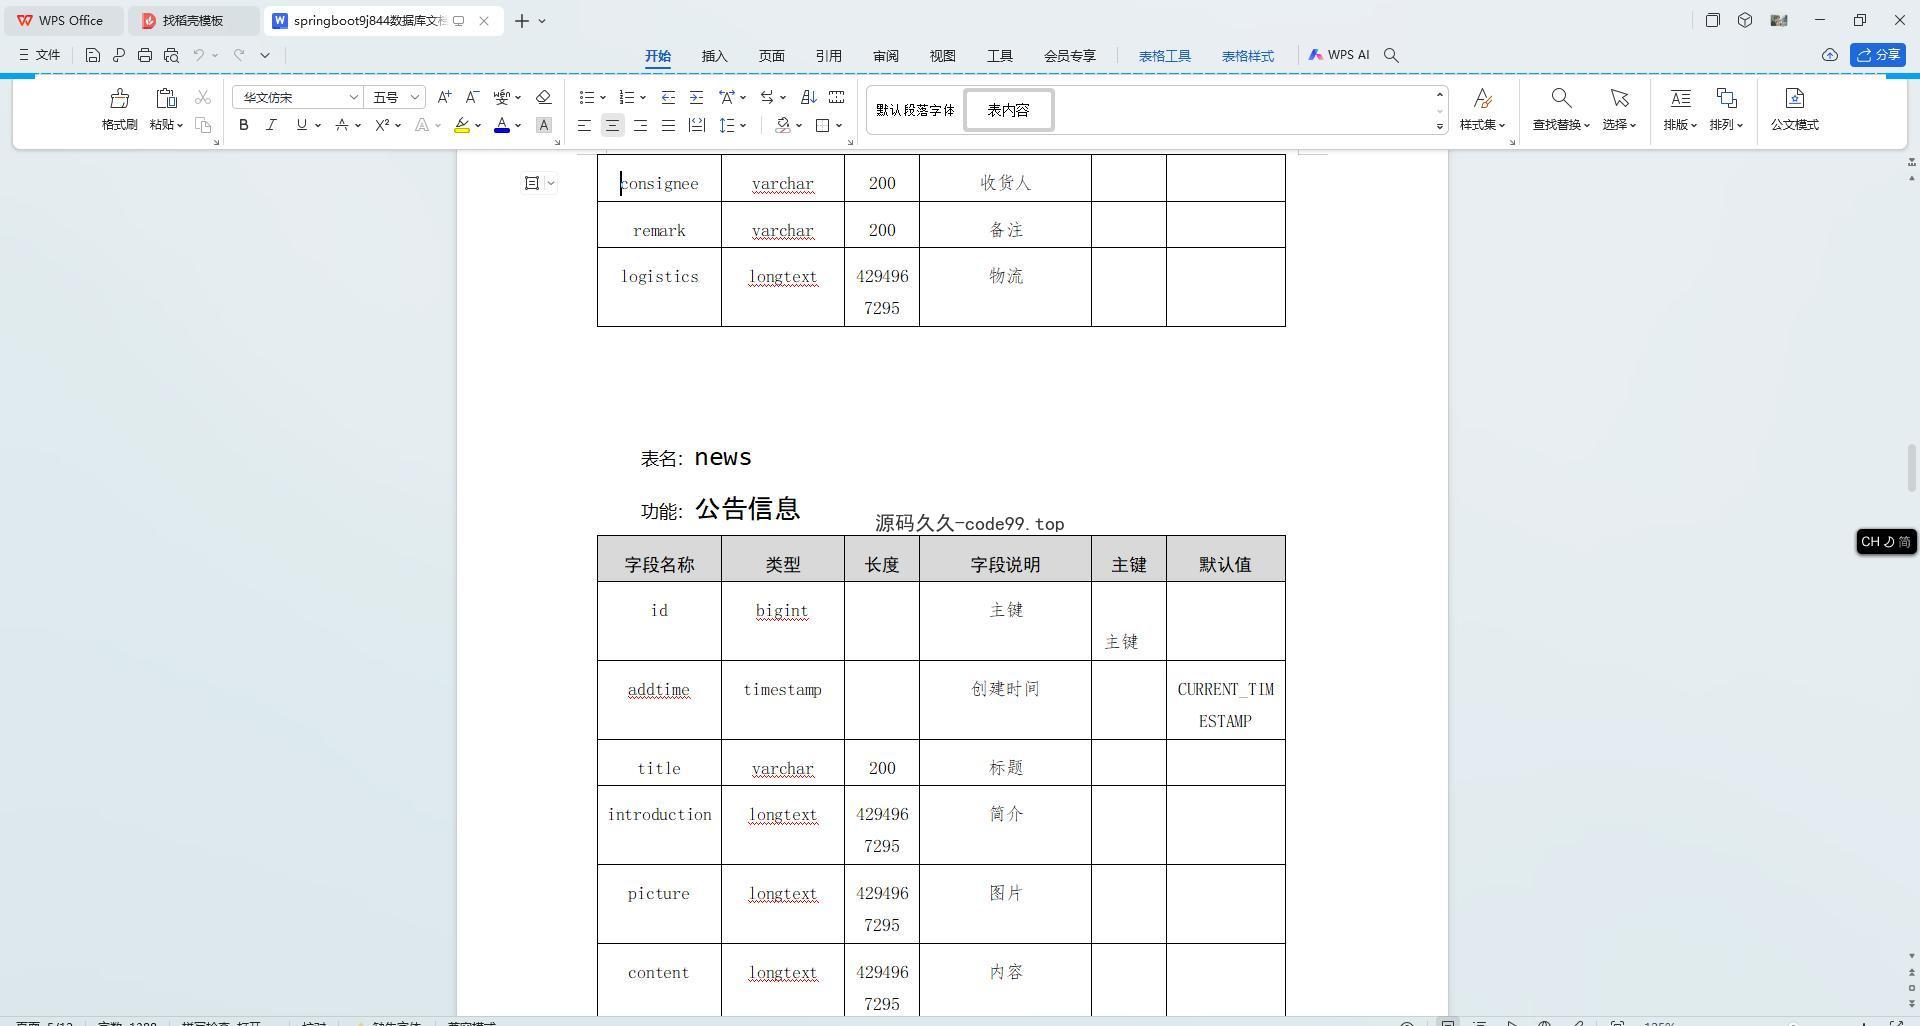Toggle Superscript X² formatting
Viewport: 1920px width, 1026px height.
pos(382,125)
